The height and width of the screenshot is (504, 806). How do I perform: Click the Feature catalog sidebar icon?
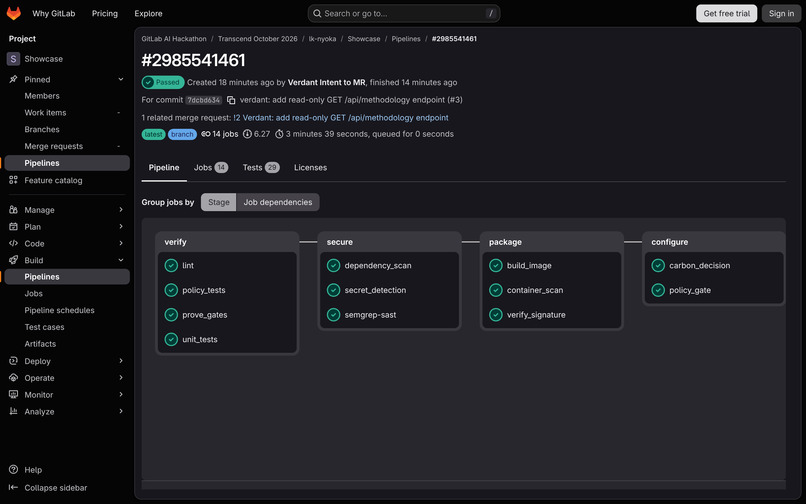[13, 180]
